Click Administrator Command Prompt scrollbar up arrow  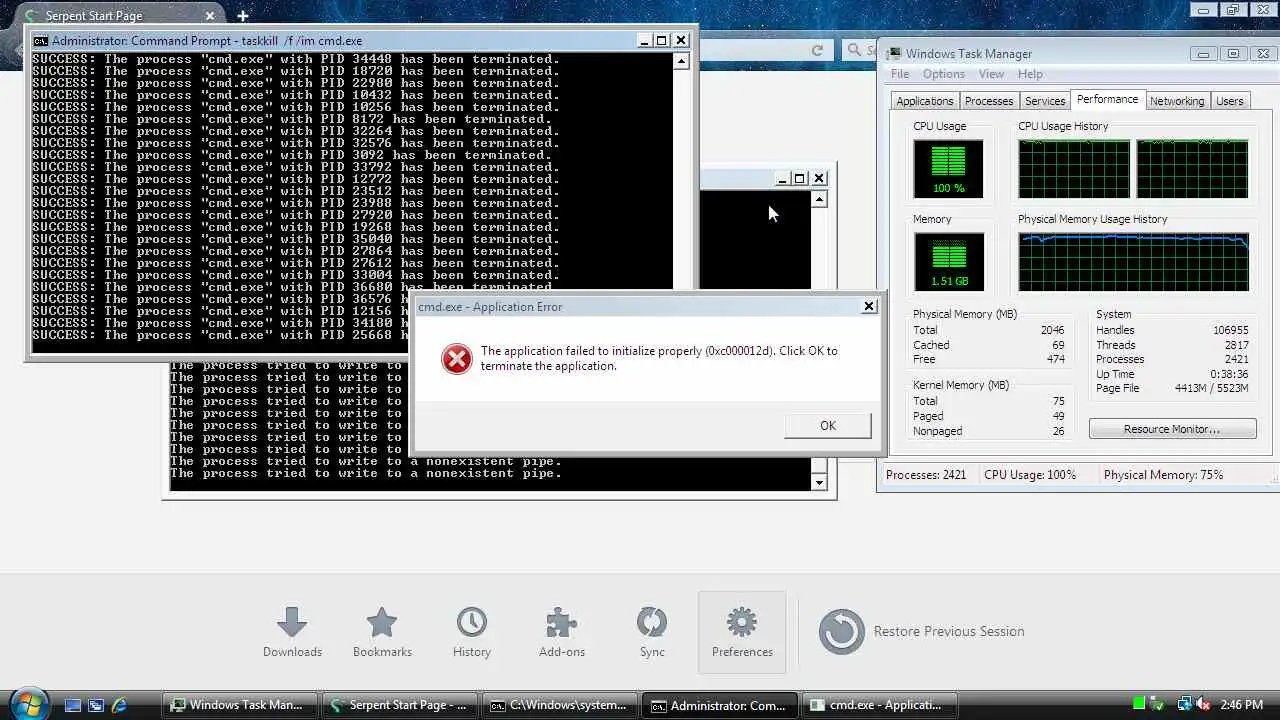click(x=681, y=61)
